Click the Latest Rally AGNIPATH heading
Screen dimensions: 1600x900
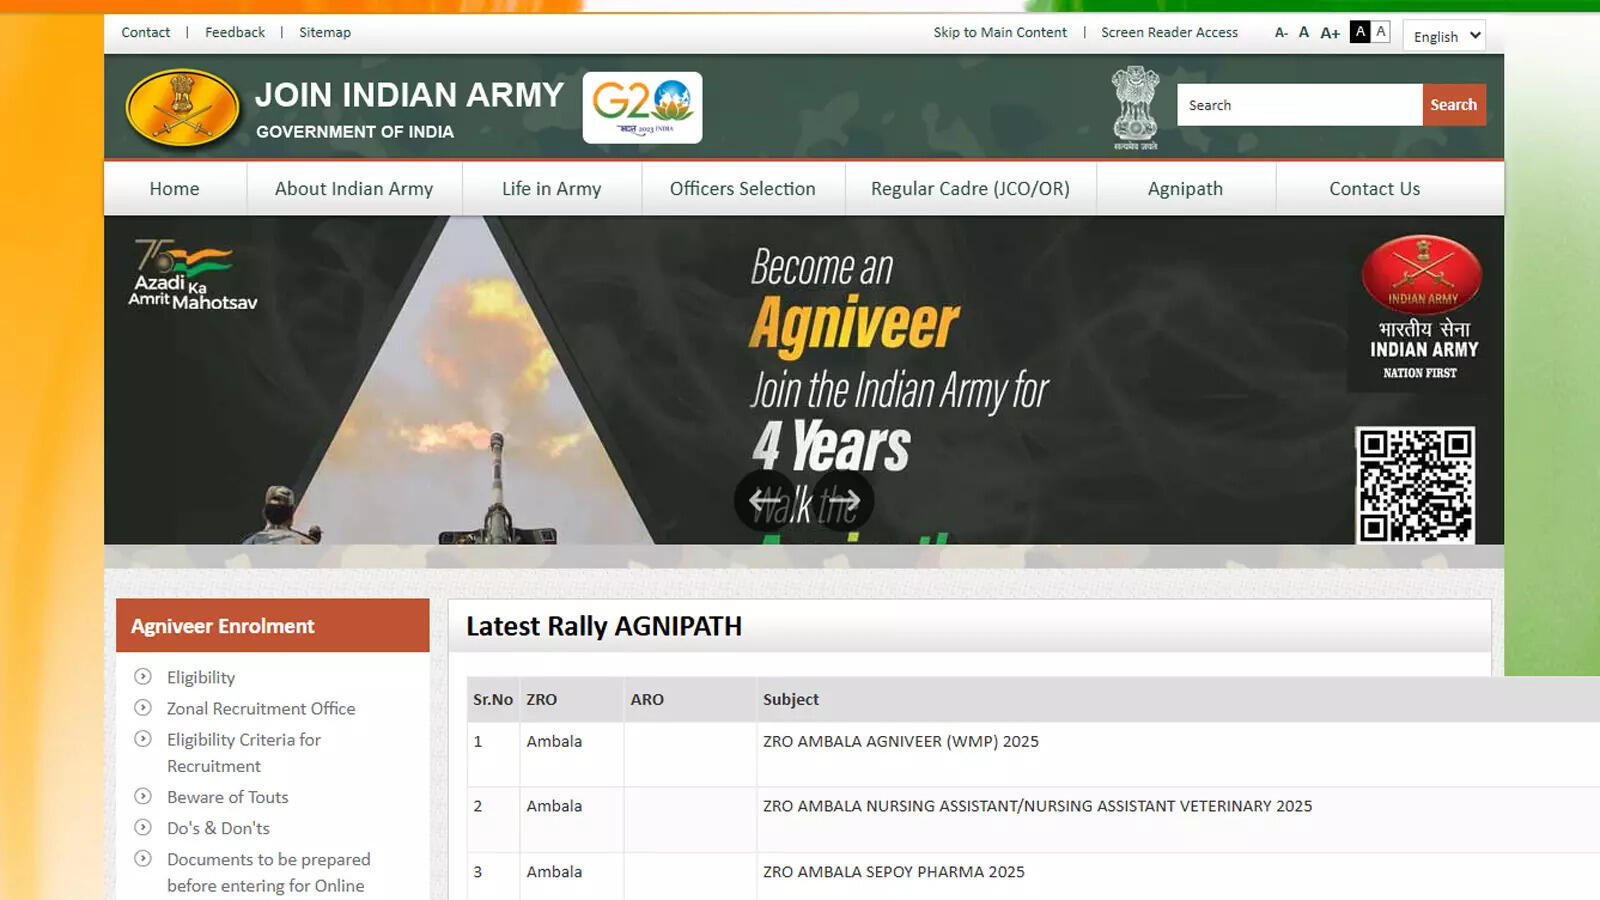tap(604, 626)
